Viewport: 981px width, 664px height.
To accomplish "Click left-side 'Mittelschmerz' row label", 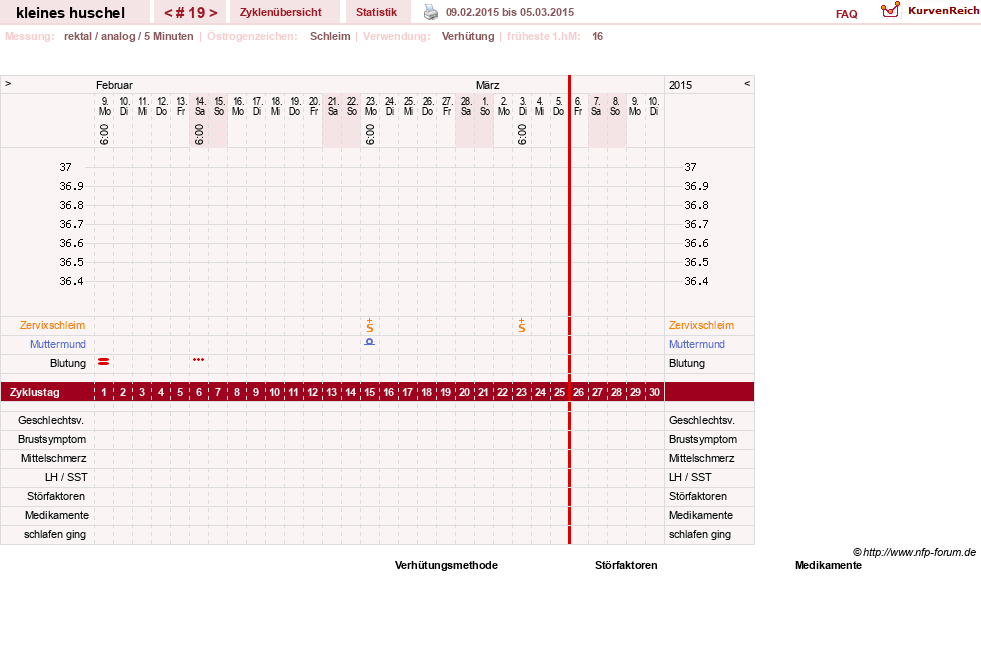I will (x=53, y=459).
